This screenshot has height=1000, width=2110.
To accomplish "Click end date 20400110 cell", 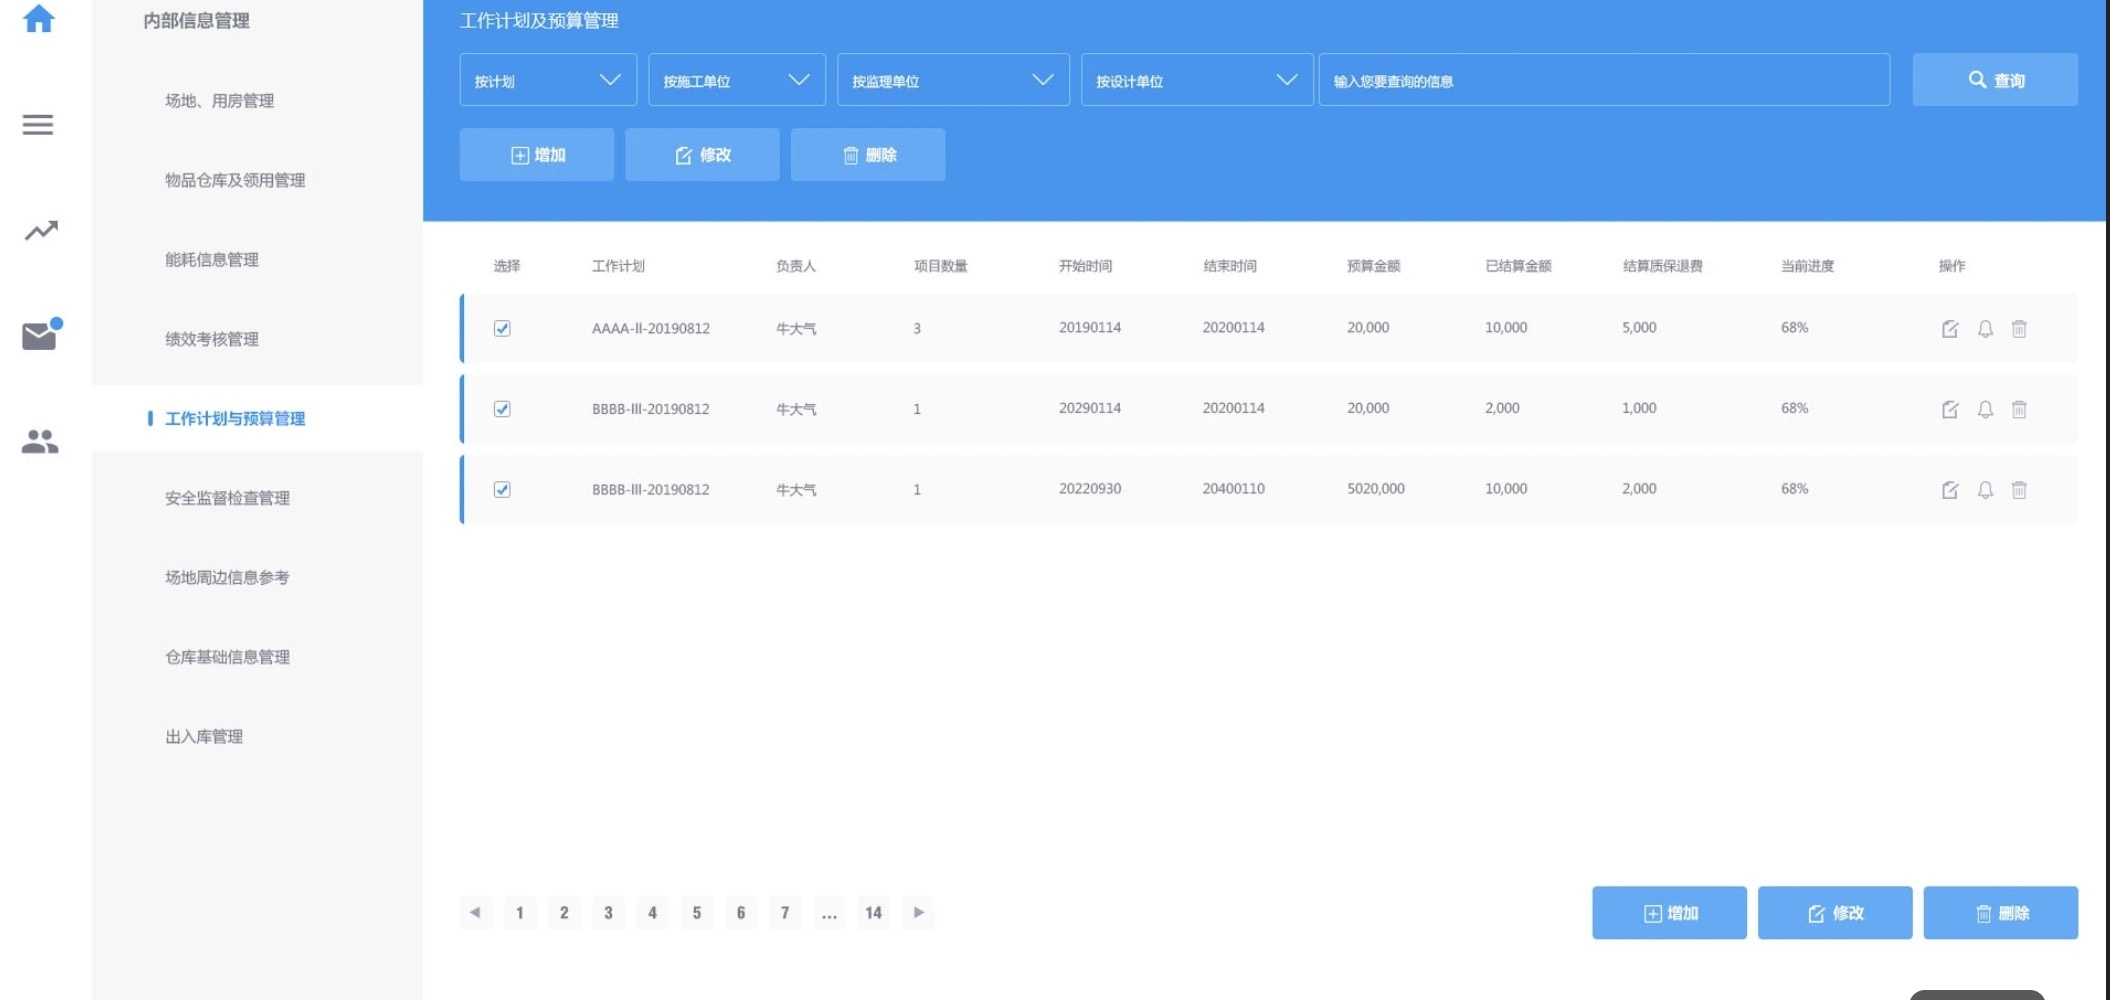I will point(1234,489).
